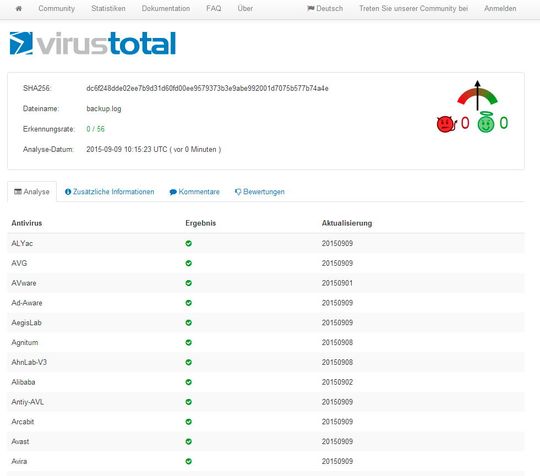Open the Dokumentation page

[166, 9]
